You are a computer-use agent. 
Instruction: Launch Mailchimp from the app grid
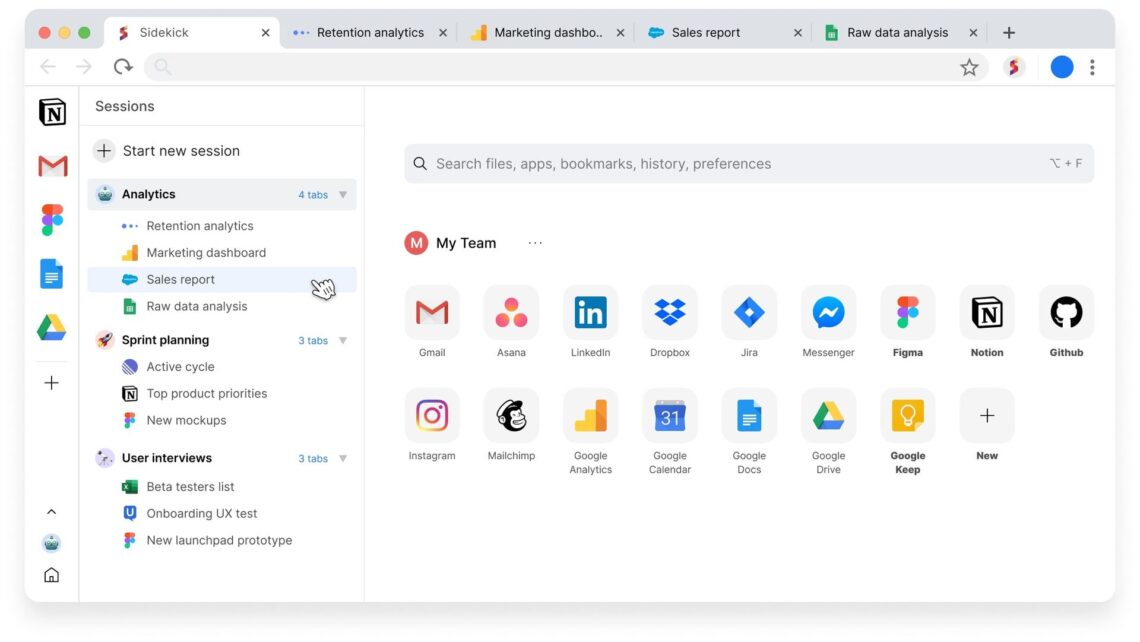tap(511, 415)
